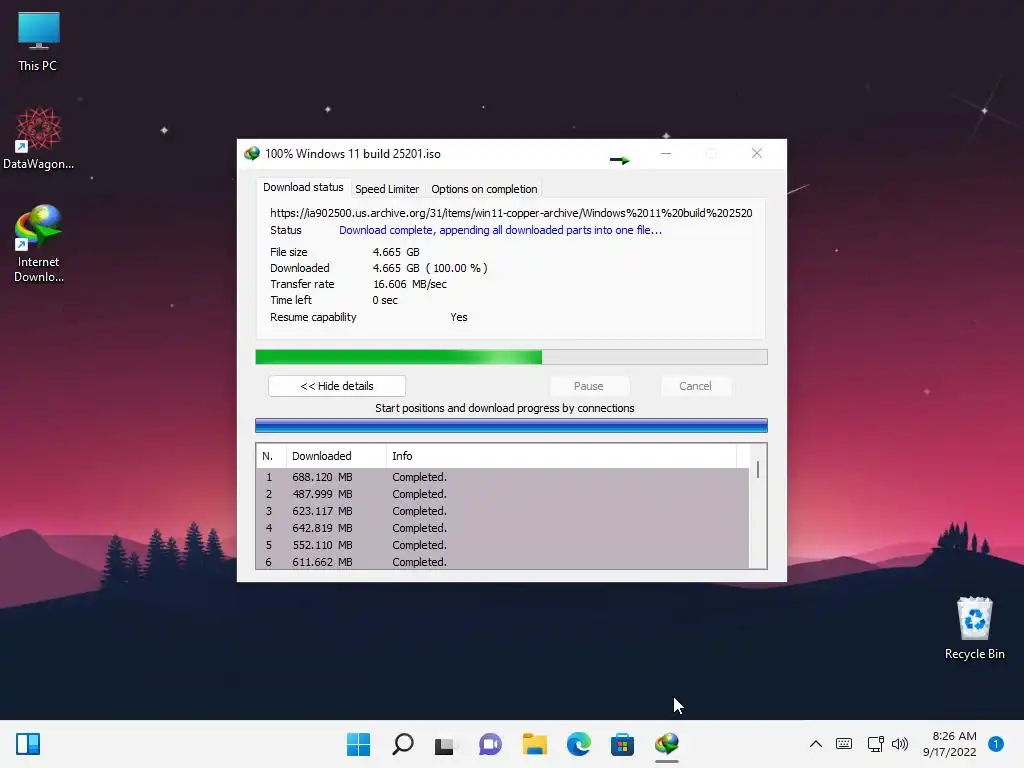Click the N. column header
The height and width of the screenshot is (768, 1024).
click(x=271, y=456)
